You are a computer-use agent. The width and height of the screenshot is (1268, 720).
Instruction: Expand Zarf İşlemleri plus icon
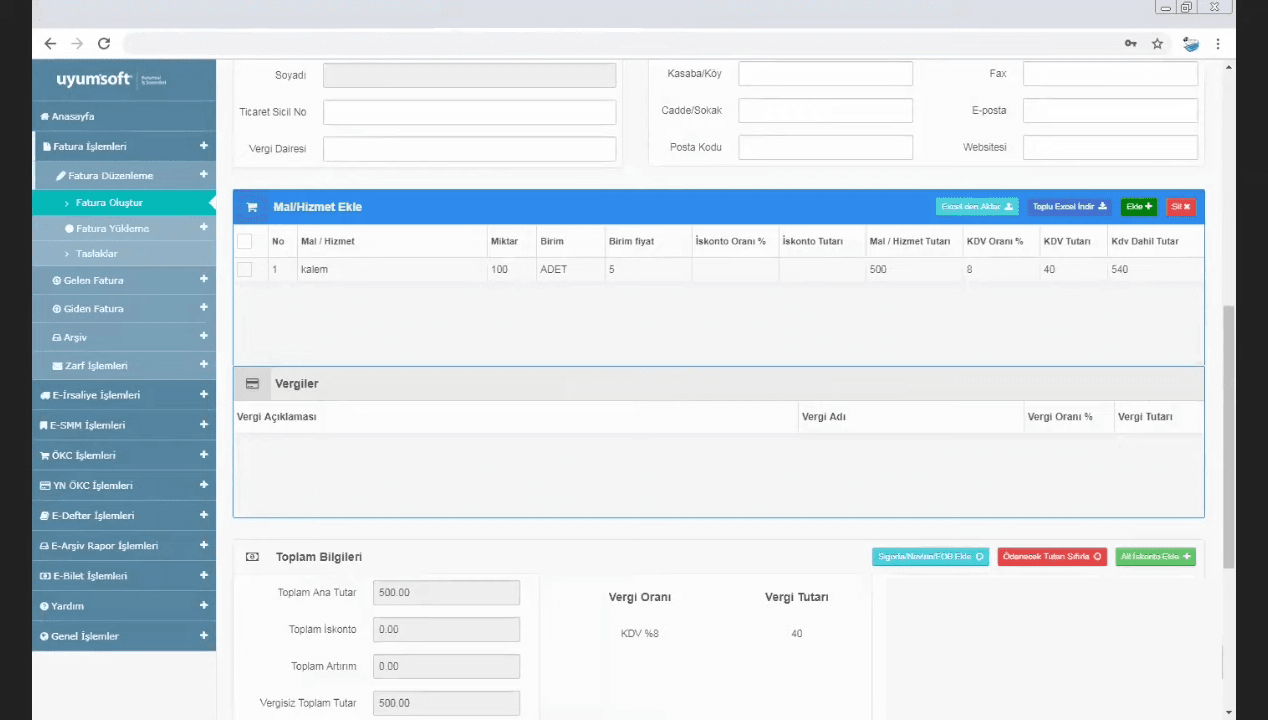click(204, 365)
